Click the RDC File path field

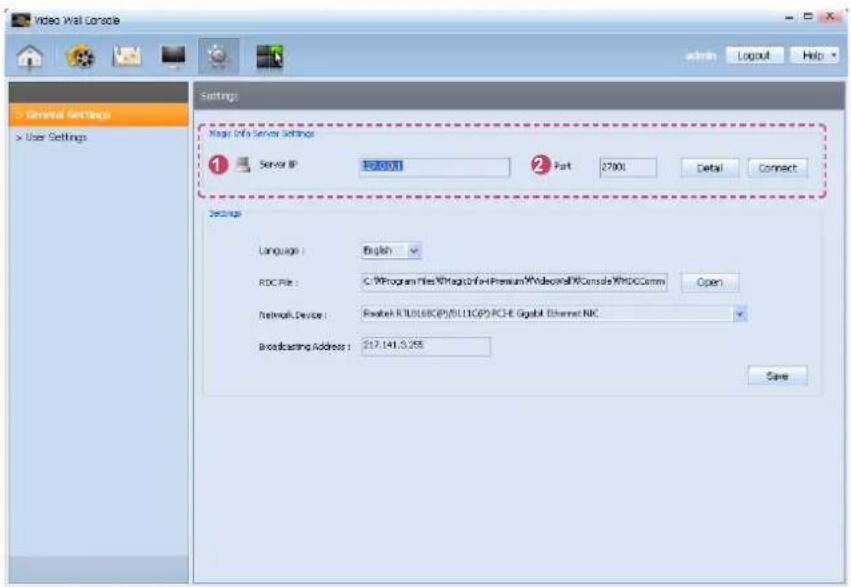pyautogui.click(x=514, y=282)
